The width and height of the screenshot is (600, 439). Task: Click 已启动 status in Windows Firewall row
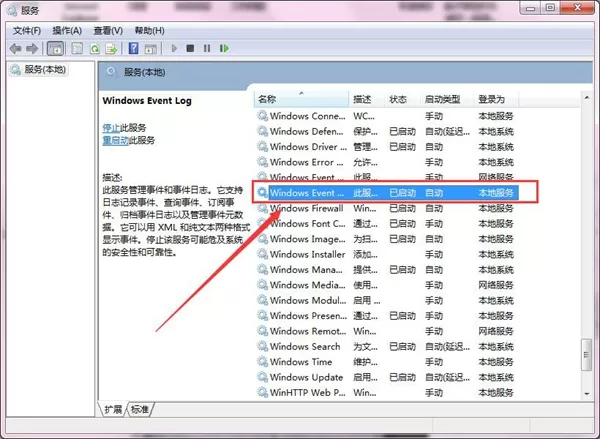(x=402, y=209)
